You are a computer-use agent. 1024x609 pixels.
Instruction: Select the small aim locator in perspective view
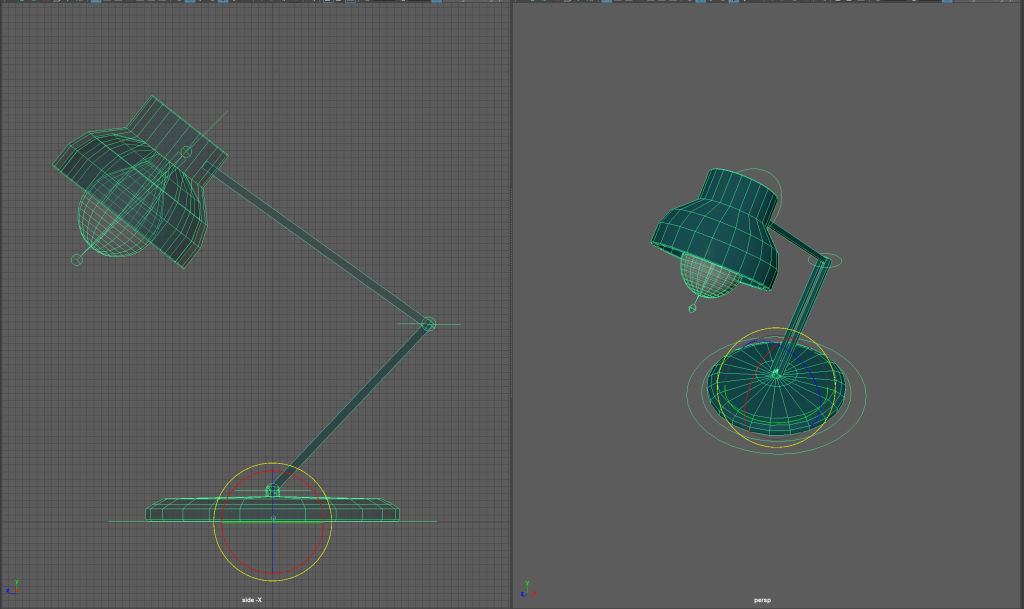coord(692,308)
